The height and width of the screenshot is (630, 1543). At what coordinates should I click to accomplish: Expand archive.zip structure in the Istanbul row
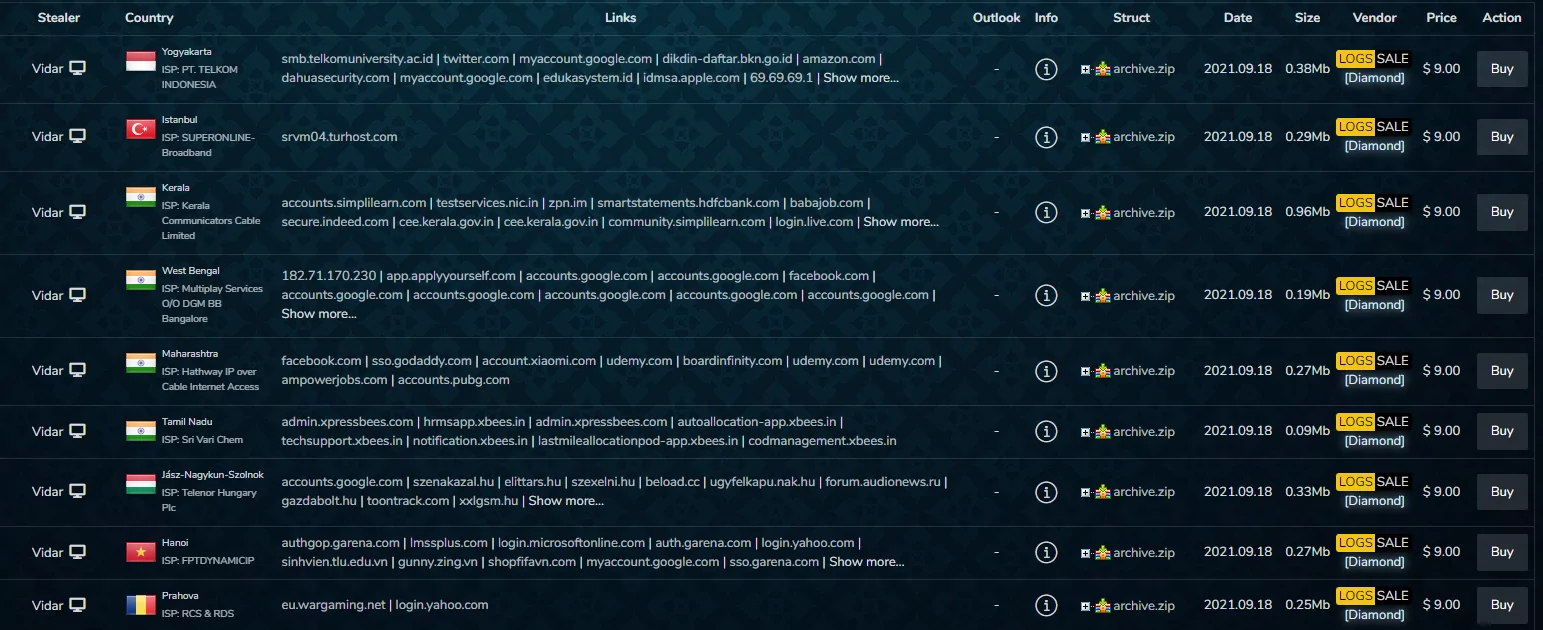pos(1085,137)
